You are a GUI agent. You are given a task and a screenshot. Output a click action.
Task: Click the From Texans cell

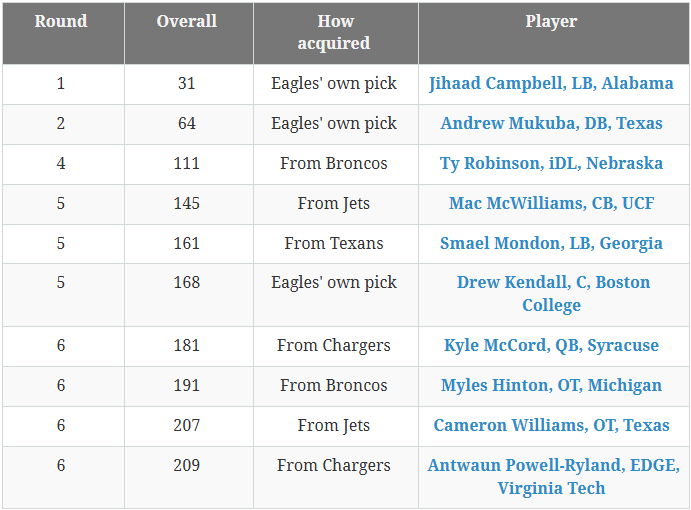(x=334, y=244)
